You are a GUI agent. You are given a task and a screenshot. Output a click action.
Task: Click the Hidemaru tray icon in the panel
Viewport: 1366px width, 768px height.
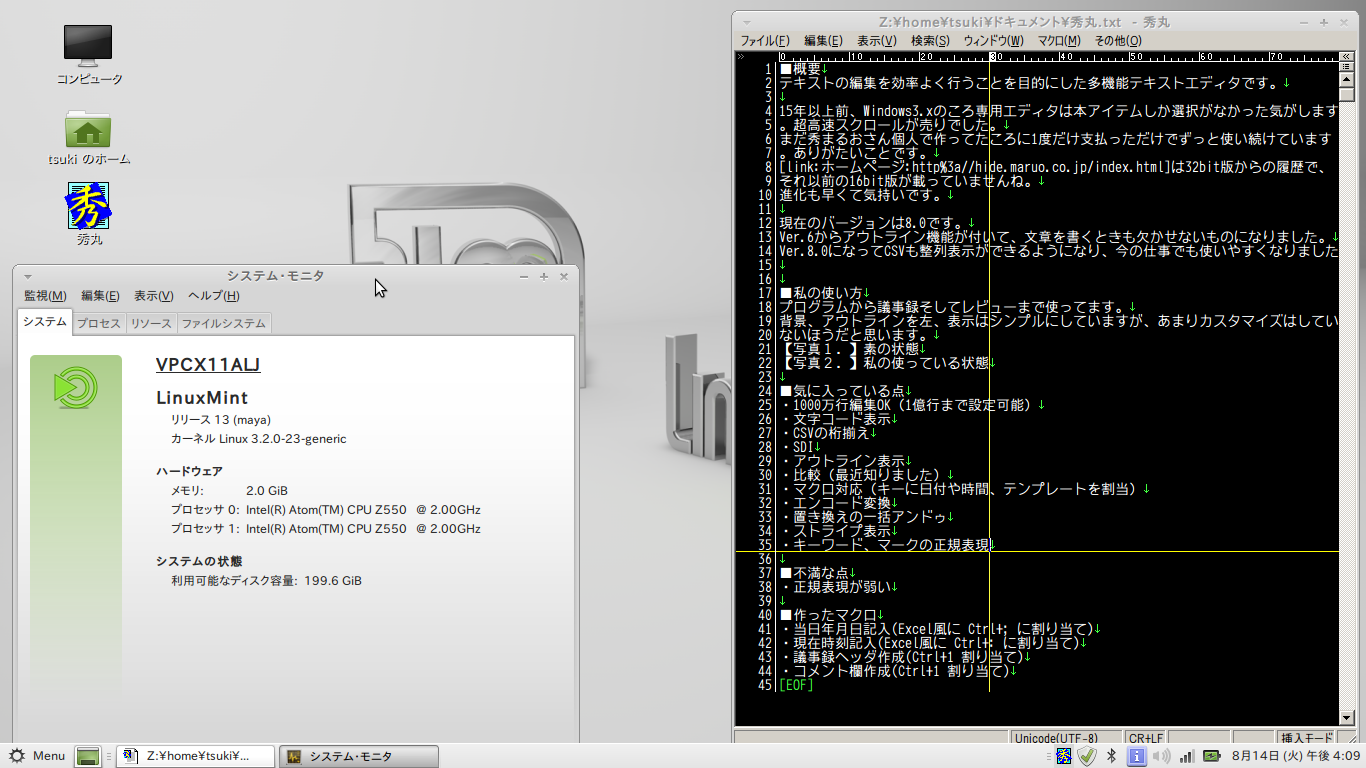pos(1064,756)
